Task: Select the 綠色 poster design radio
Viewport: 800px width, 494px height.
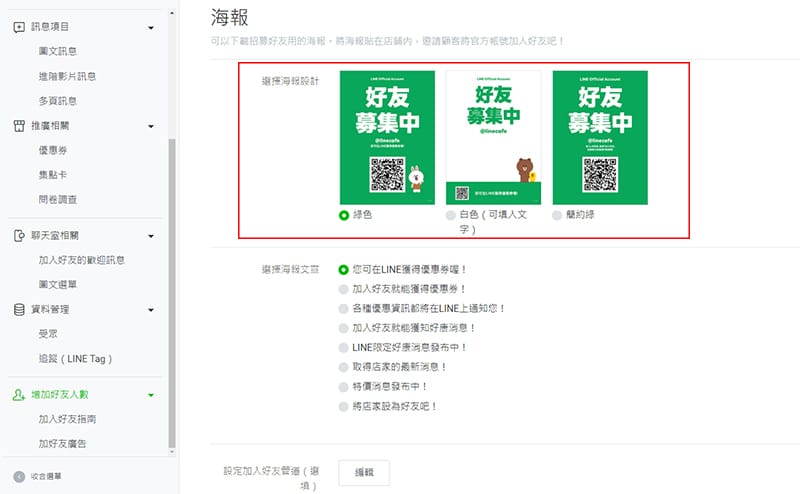Action: tap(344, 215)
